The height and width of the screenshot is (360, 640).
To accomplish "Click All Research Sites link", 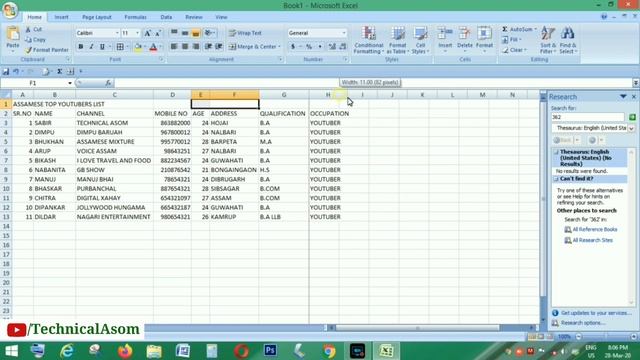I will click(592, 240).
